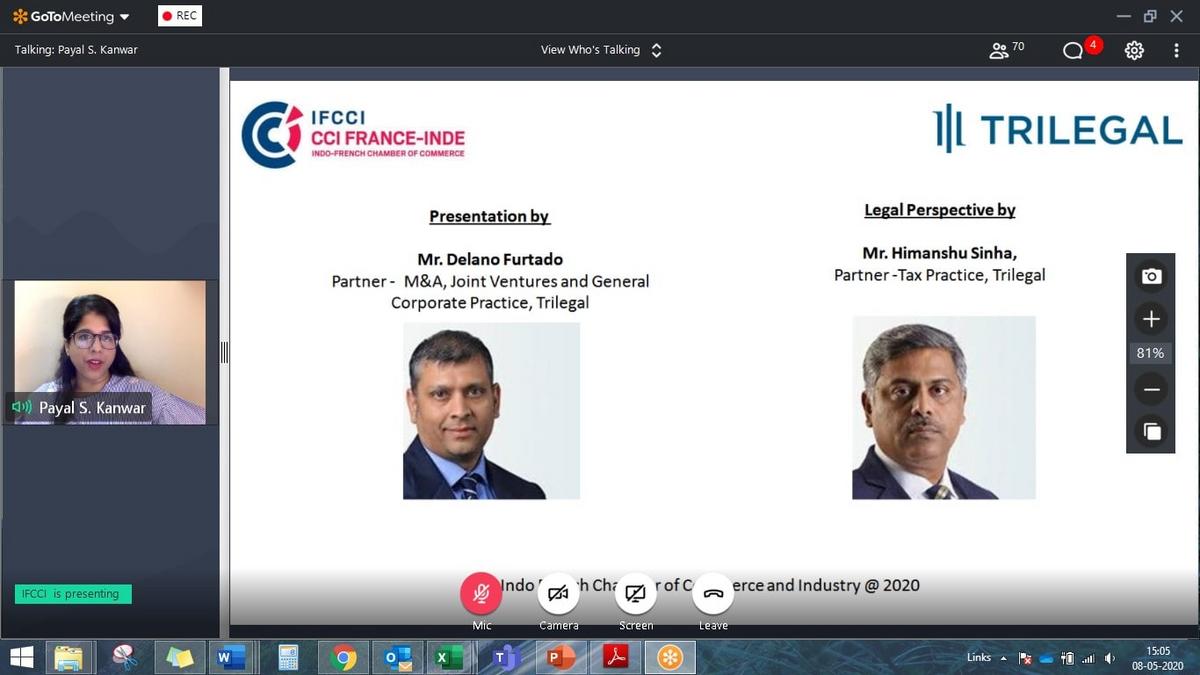The width and height of the screenshot is (1200, 675).
Task: Unmute the microphone with Mic button
Action: (481, 594)
